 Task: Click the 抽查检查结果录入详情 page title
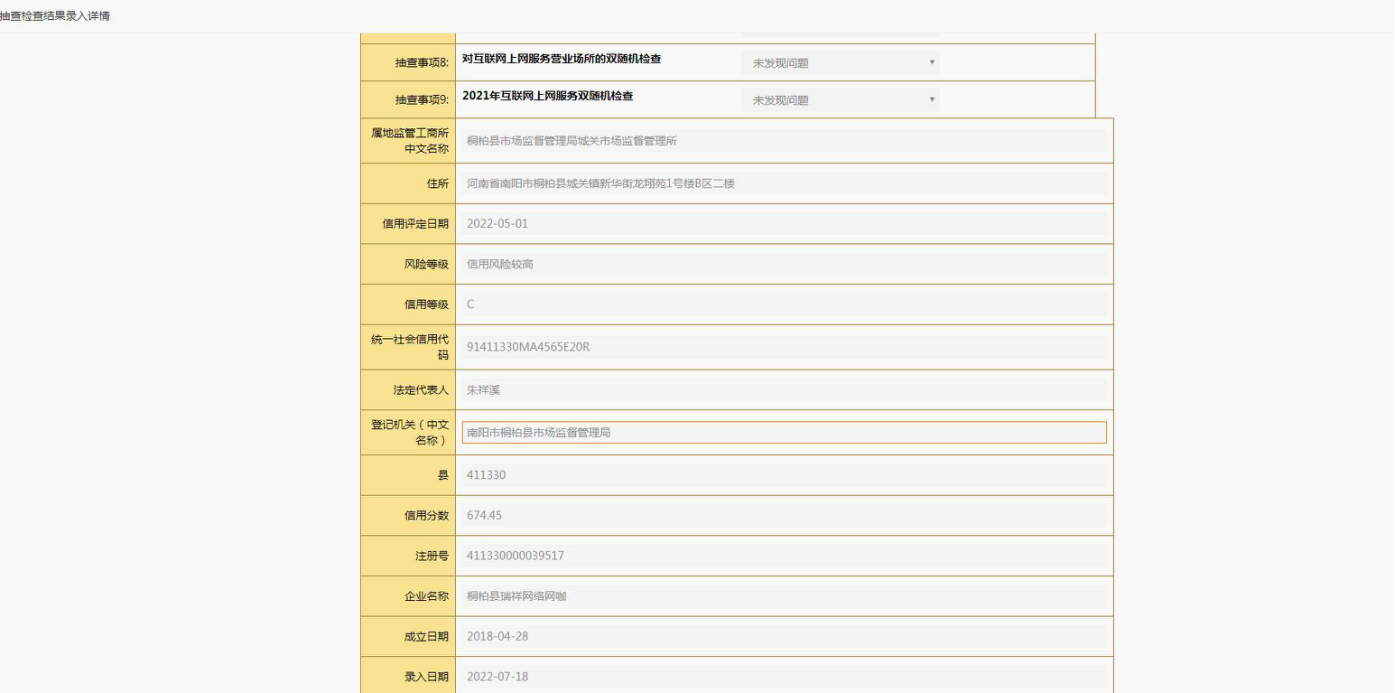[x=55, y=16]
